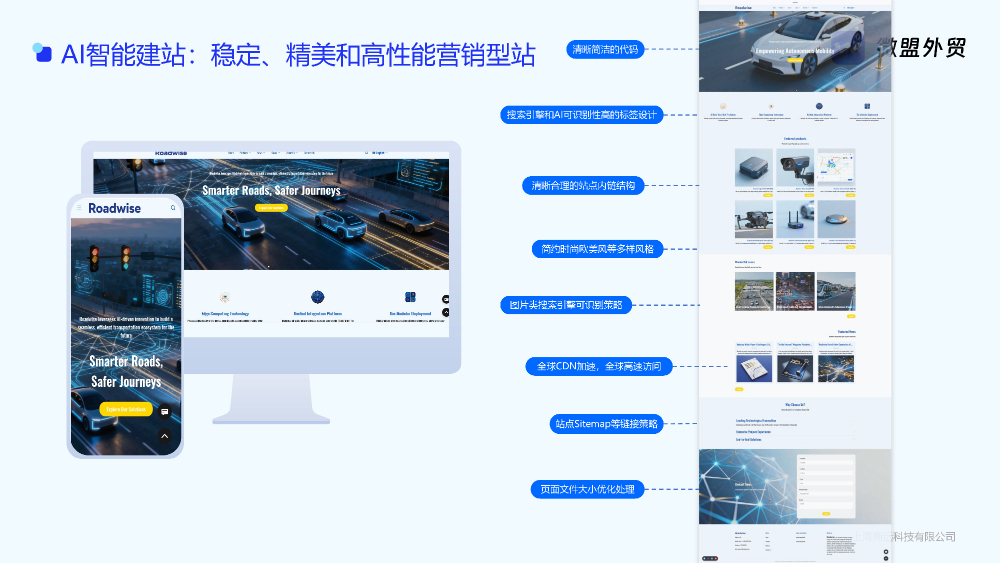Open the chat bubble icon on phone mockup

tap(165, 412)
